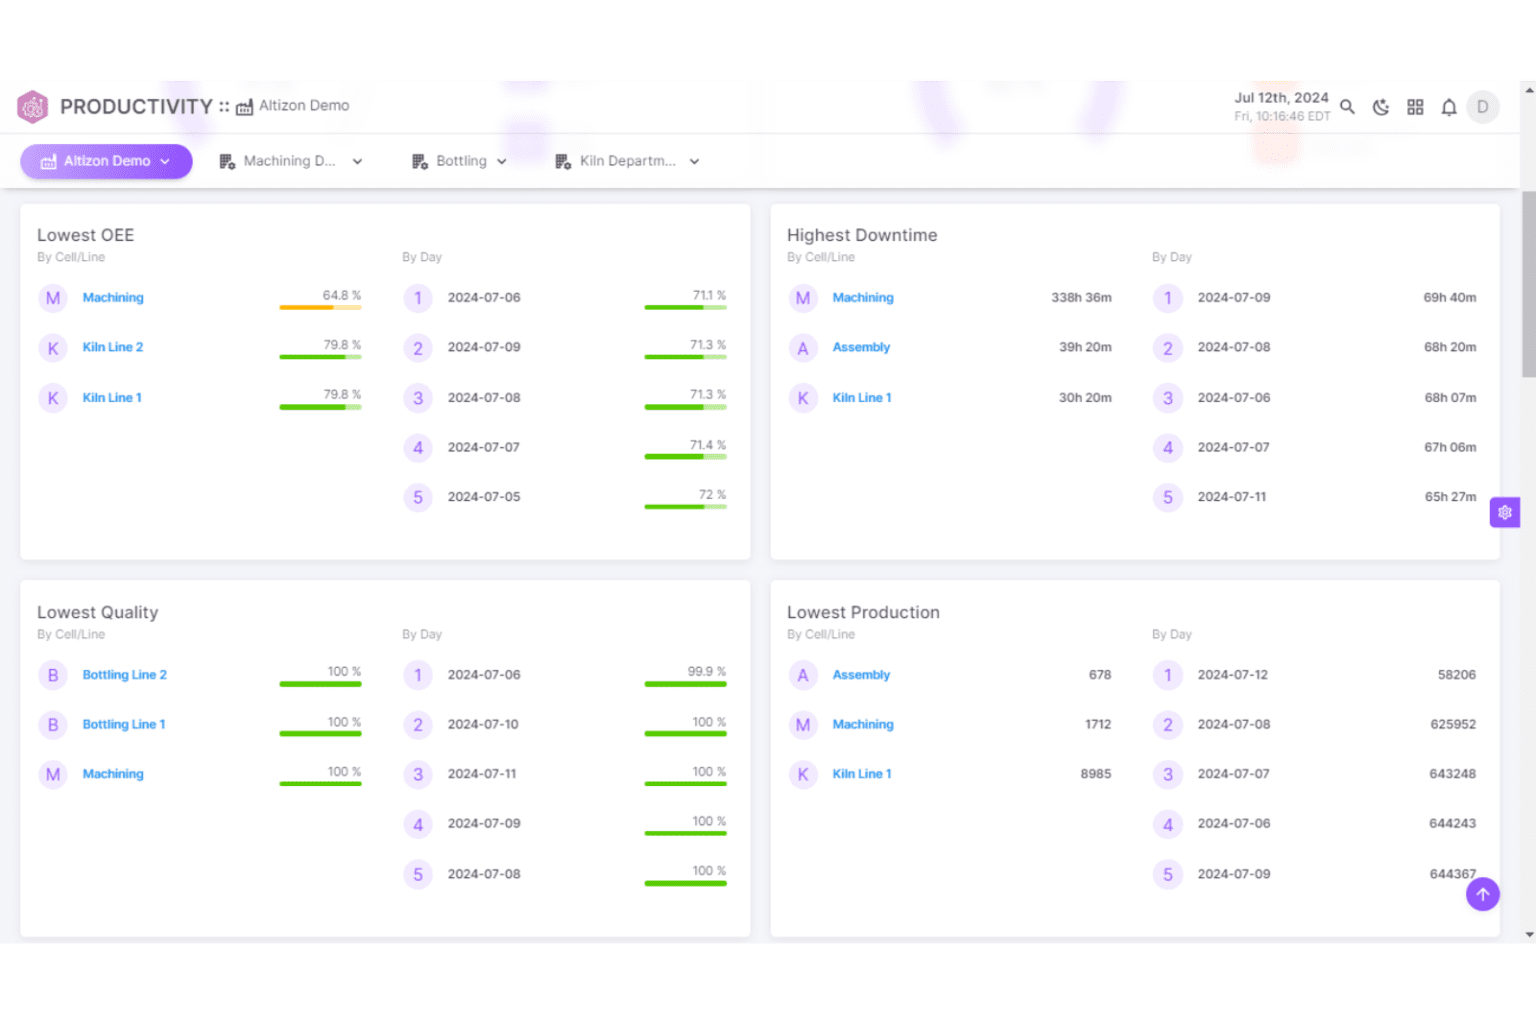Image resolution: width=1536 pixels, height=1024 pixels.
Task: Click the M avatar beside Machining in Lowest OEE
Action: (53, 298)
